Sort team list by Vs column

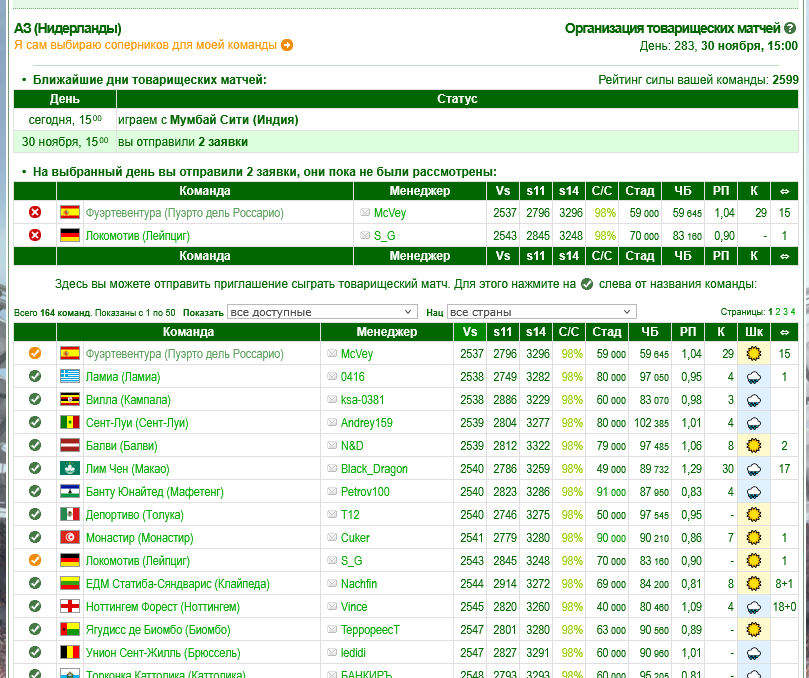click(470, 332)
